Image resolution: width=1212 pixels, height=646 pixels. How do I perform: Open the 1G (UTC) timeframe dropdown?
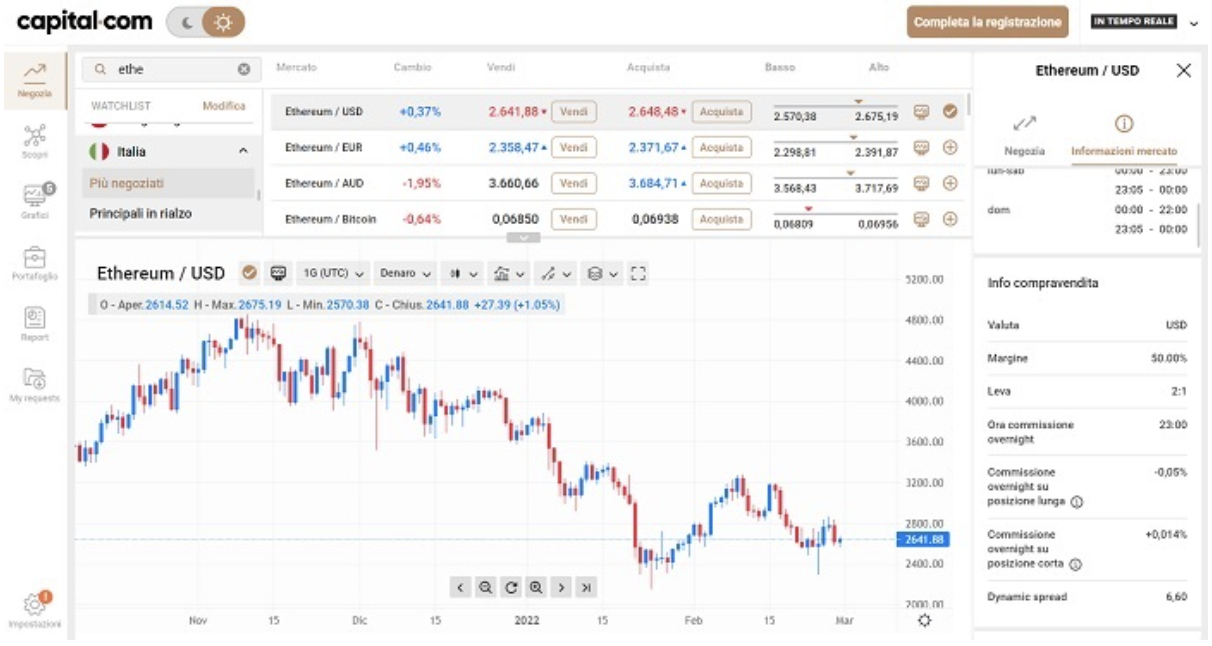tap(331, 273)
